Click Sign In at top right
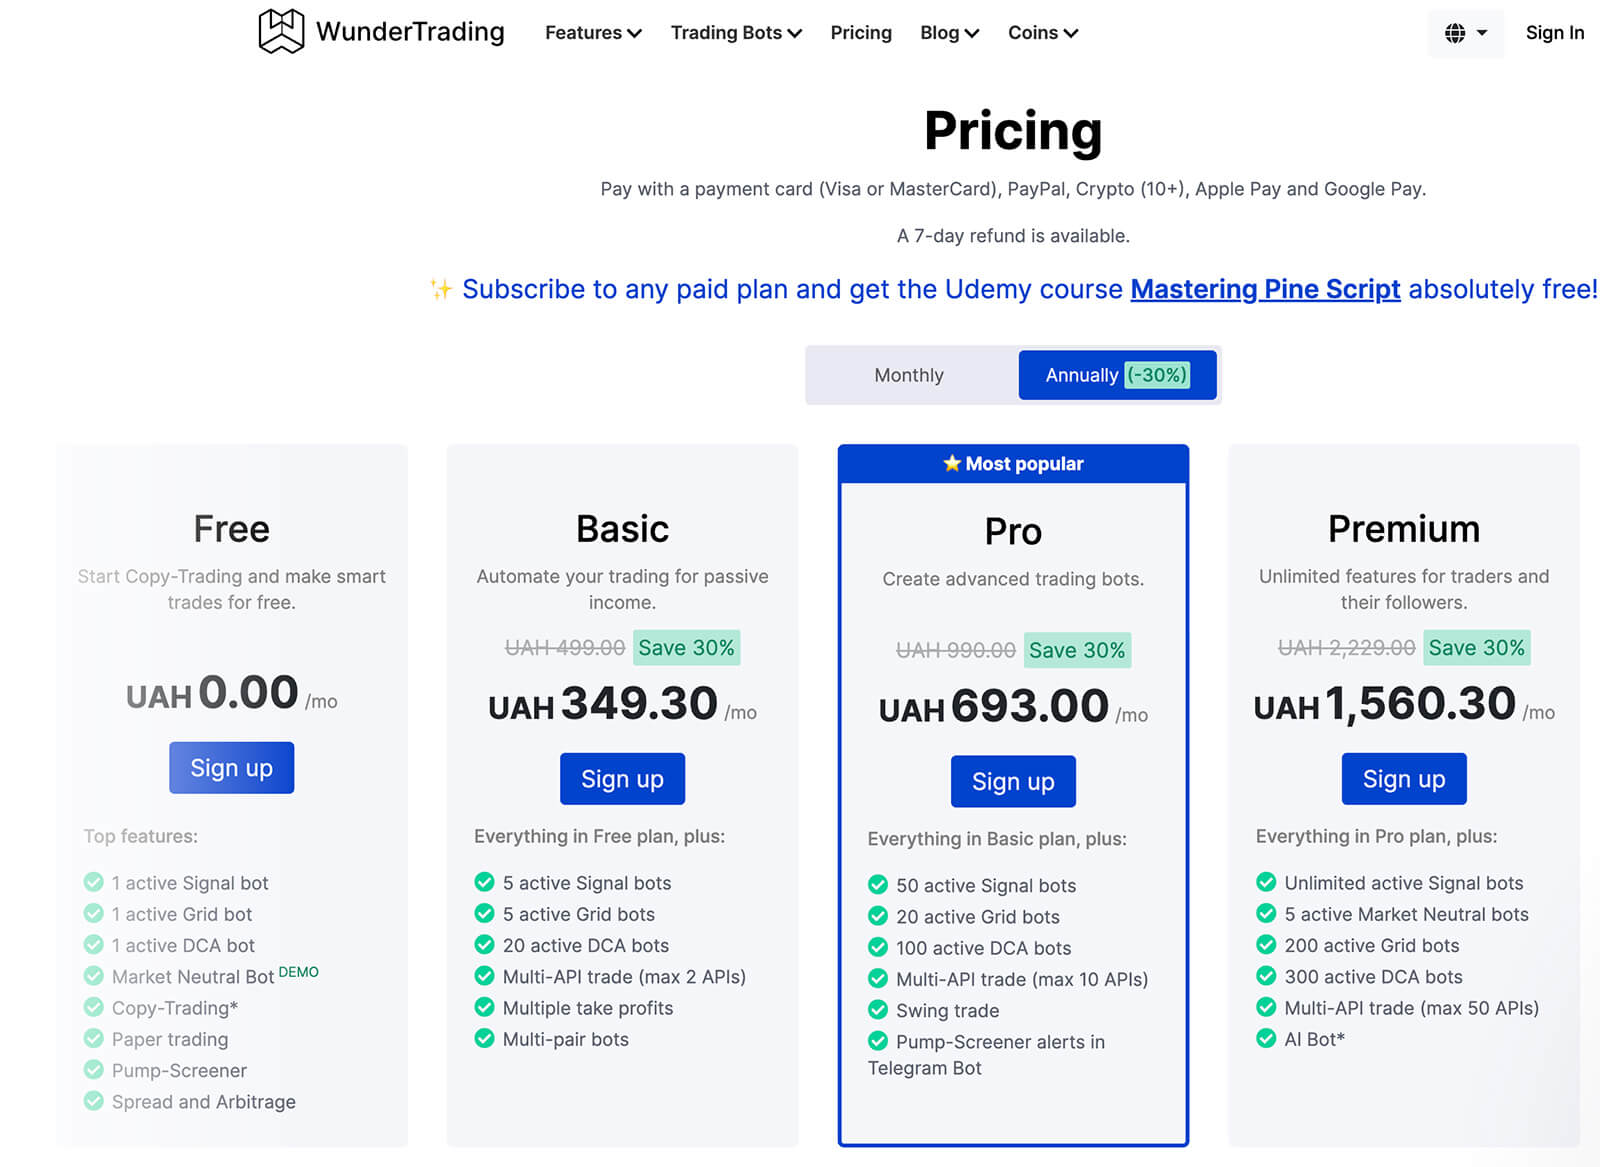This screenshot has width=1600, height=1167. [1554, 33]
